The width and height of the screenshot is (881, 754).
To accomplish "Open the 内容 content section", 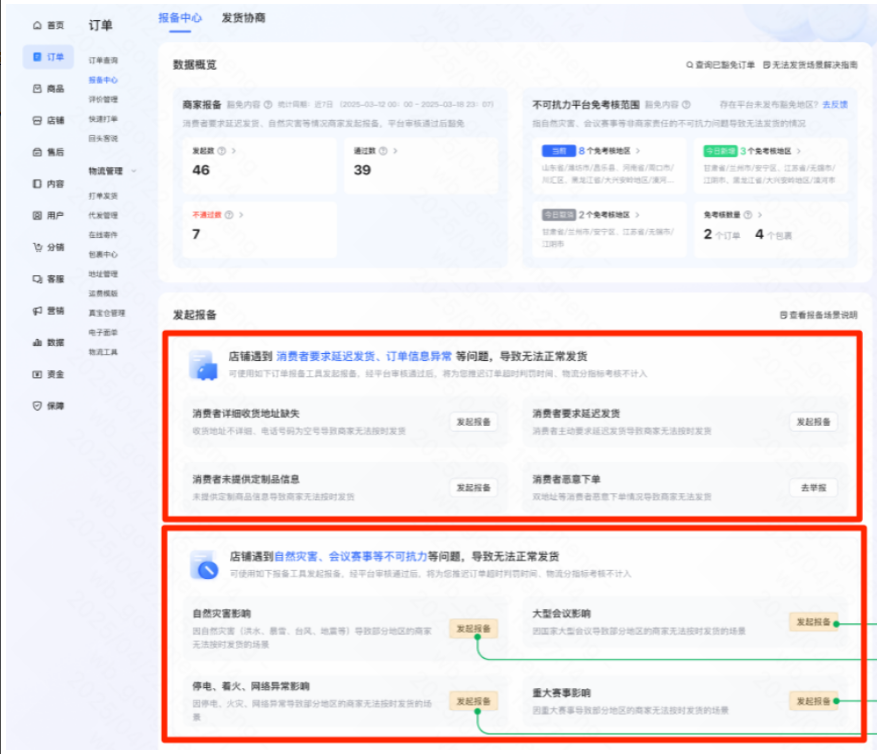I will [48, 184].
